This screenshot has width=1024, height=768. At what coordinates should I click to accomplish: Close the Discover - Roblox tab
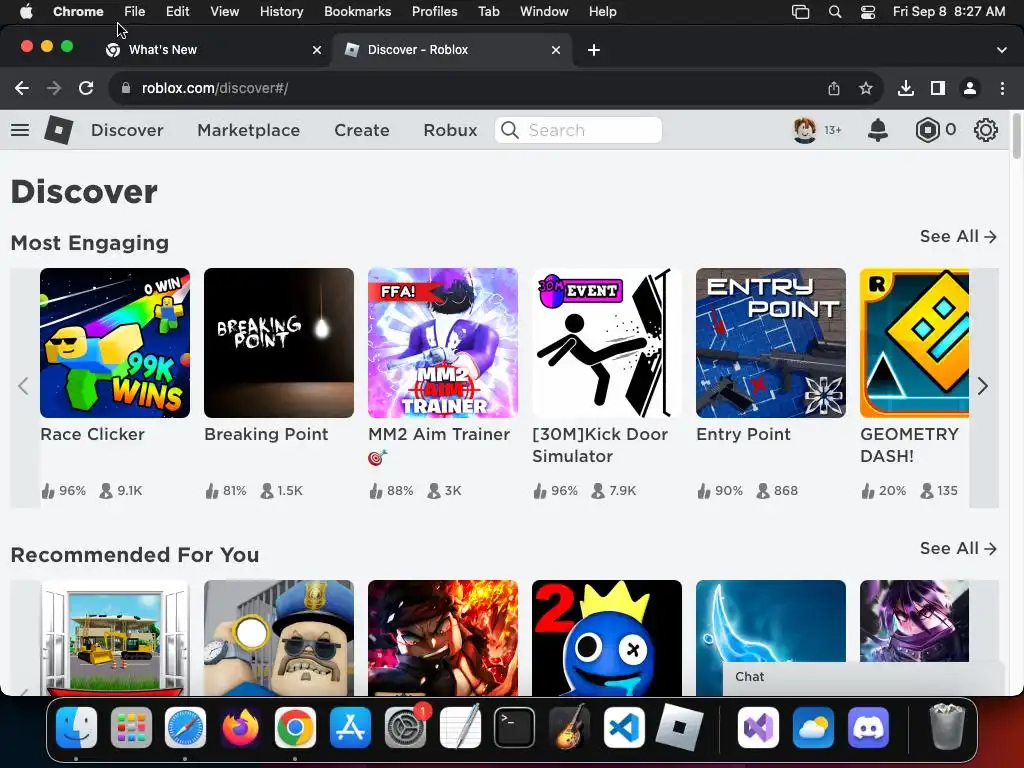(x=556, y=50)
